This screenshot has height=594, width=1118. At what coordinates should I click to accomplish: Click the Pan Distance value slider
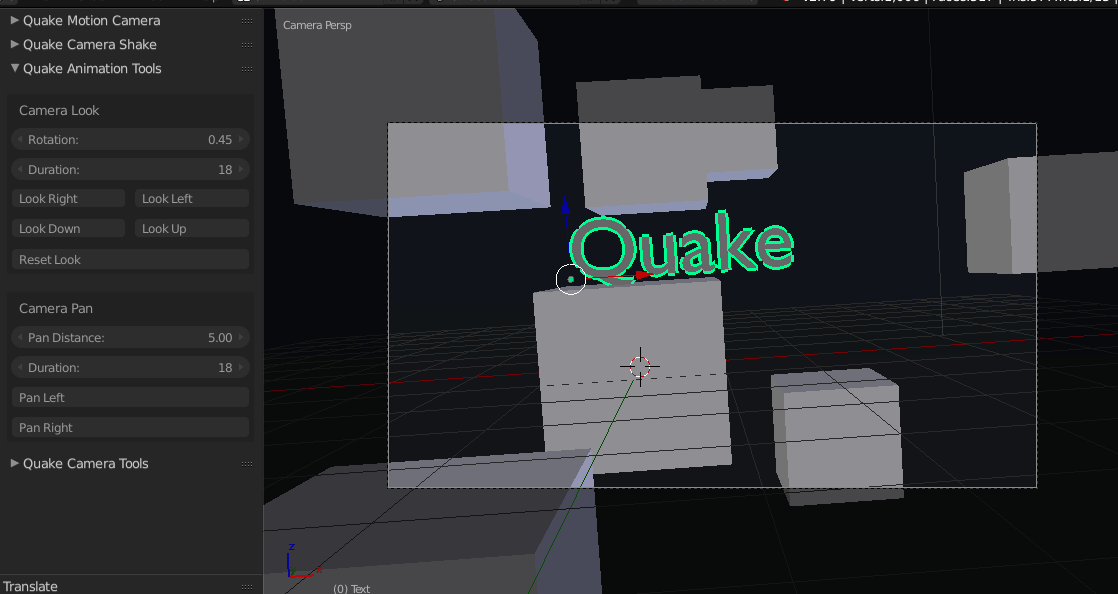pos(130,337)
